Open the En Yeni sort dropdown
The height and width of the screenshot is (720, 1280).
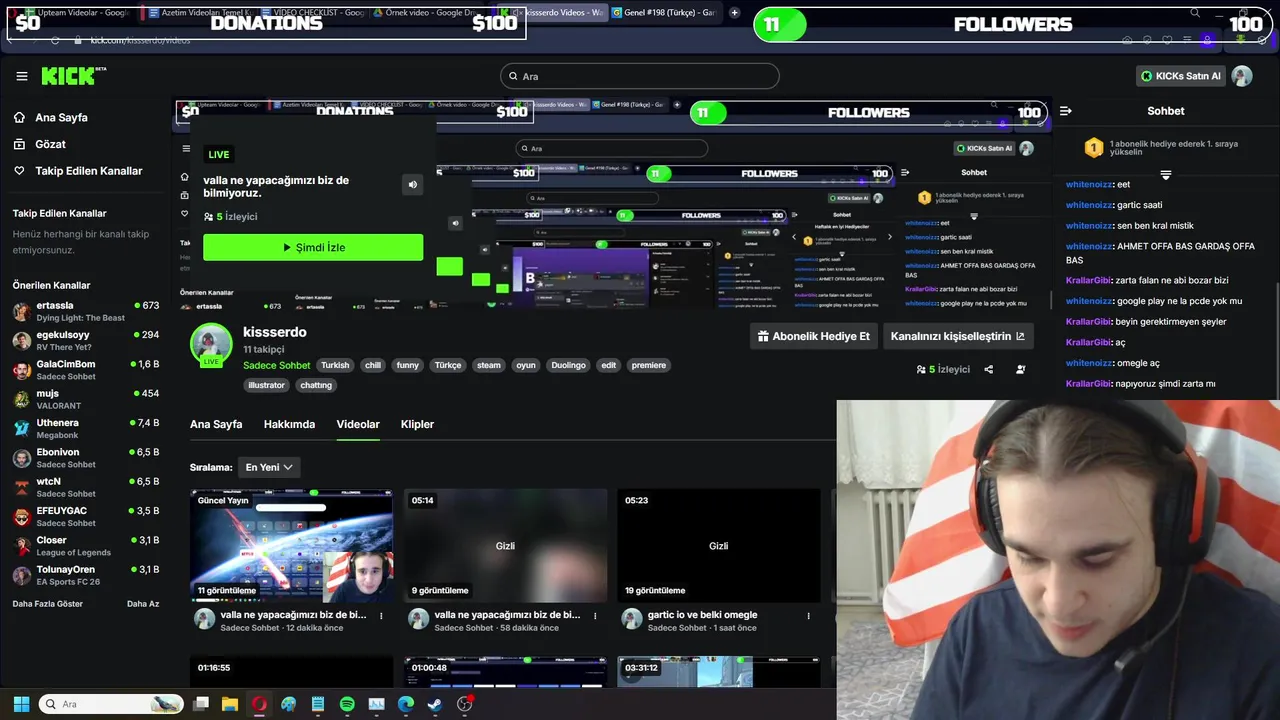(x=269, y=467)
